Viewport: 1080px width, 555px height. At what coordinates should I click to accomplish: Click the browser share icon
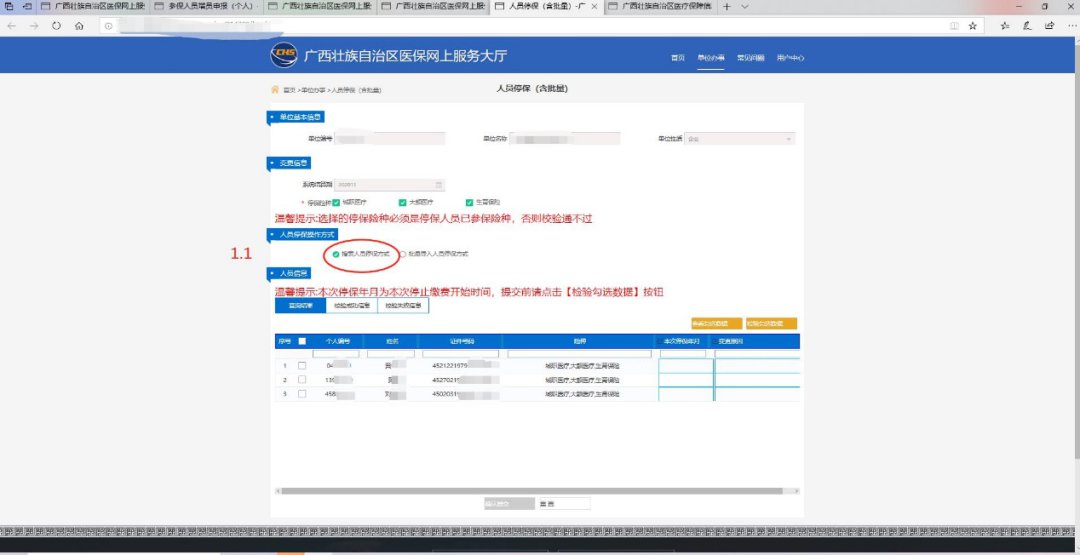[1050, 25]
